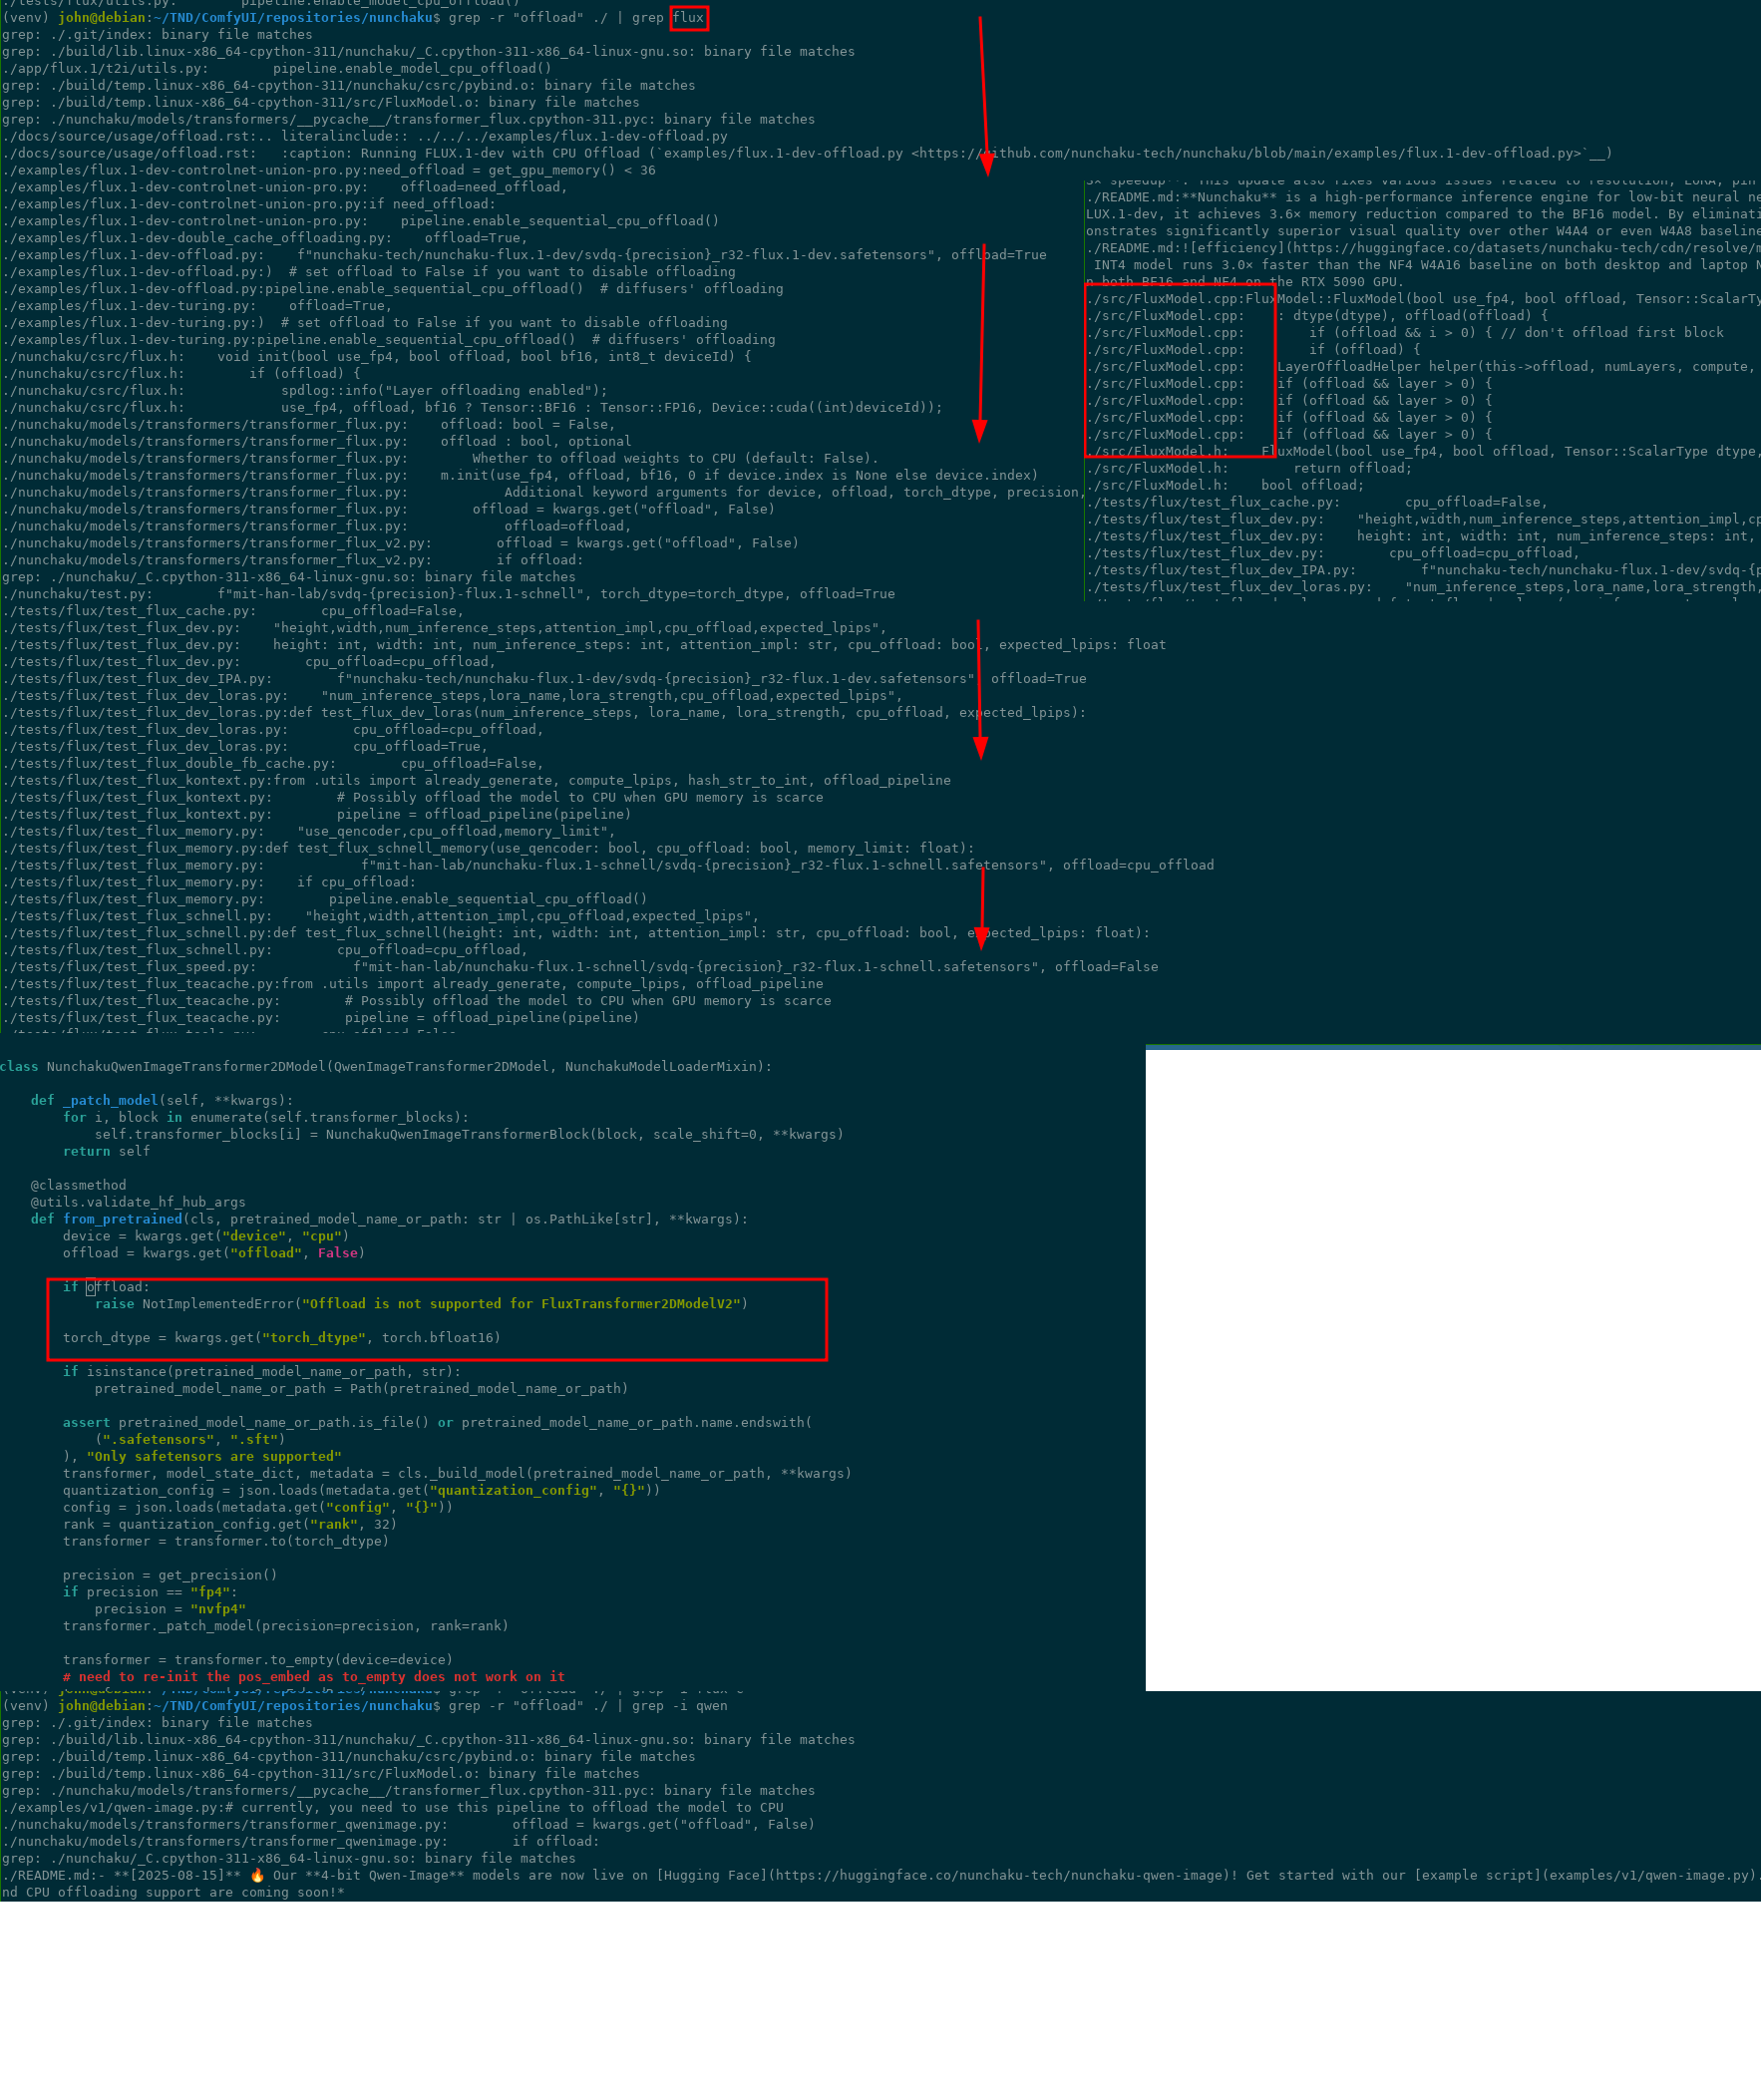
Task: Click the "@classmethod" decorator
Action: pos(79,1187)
